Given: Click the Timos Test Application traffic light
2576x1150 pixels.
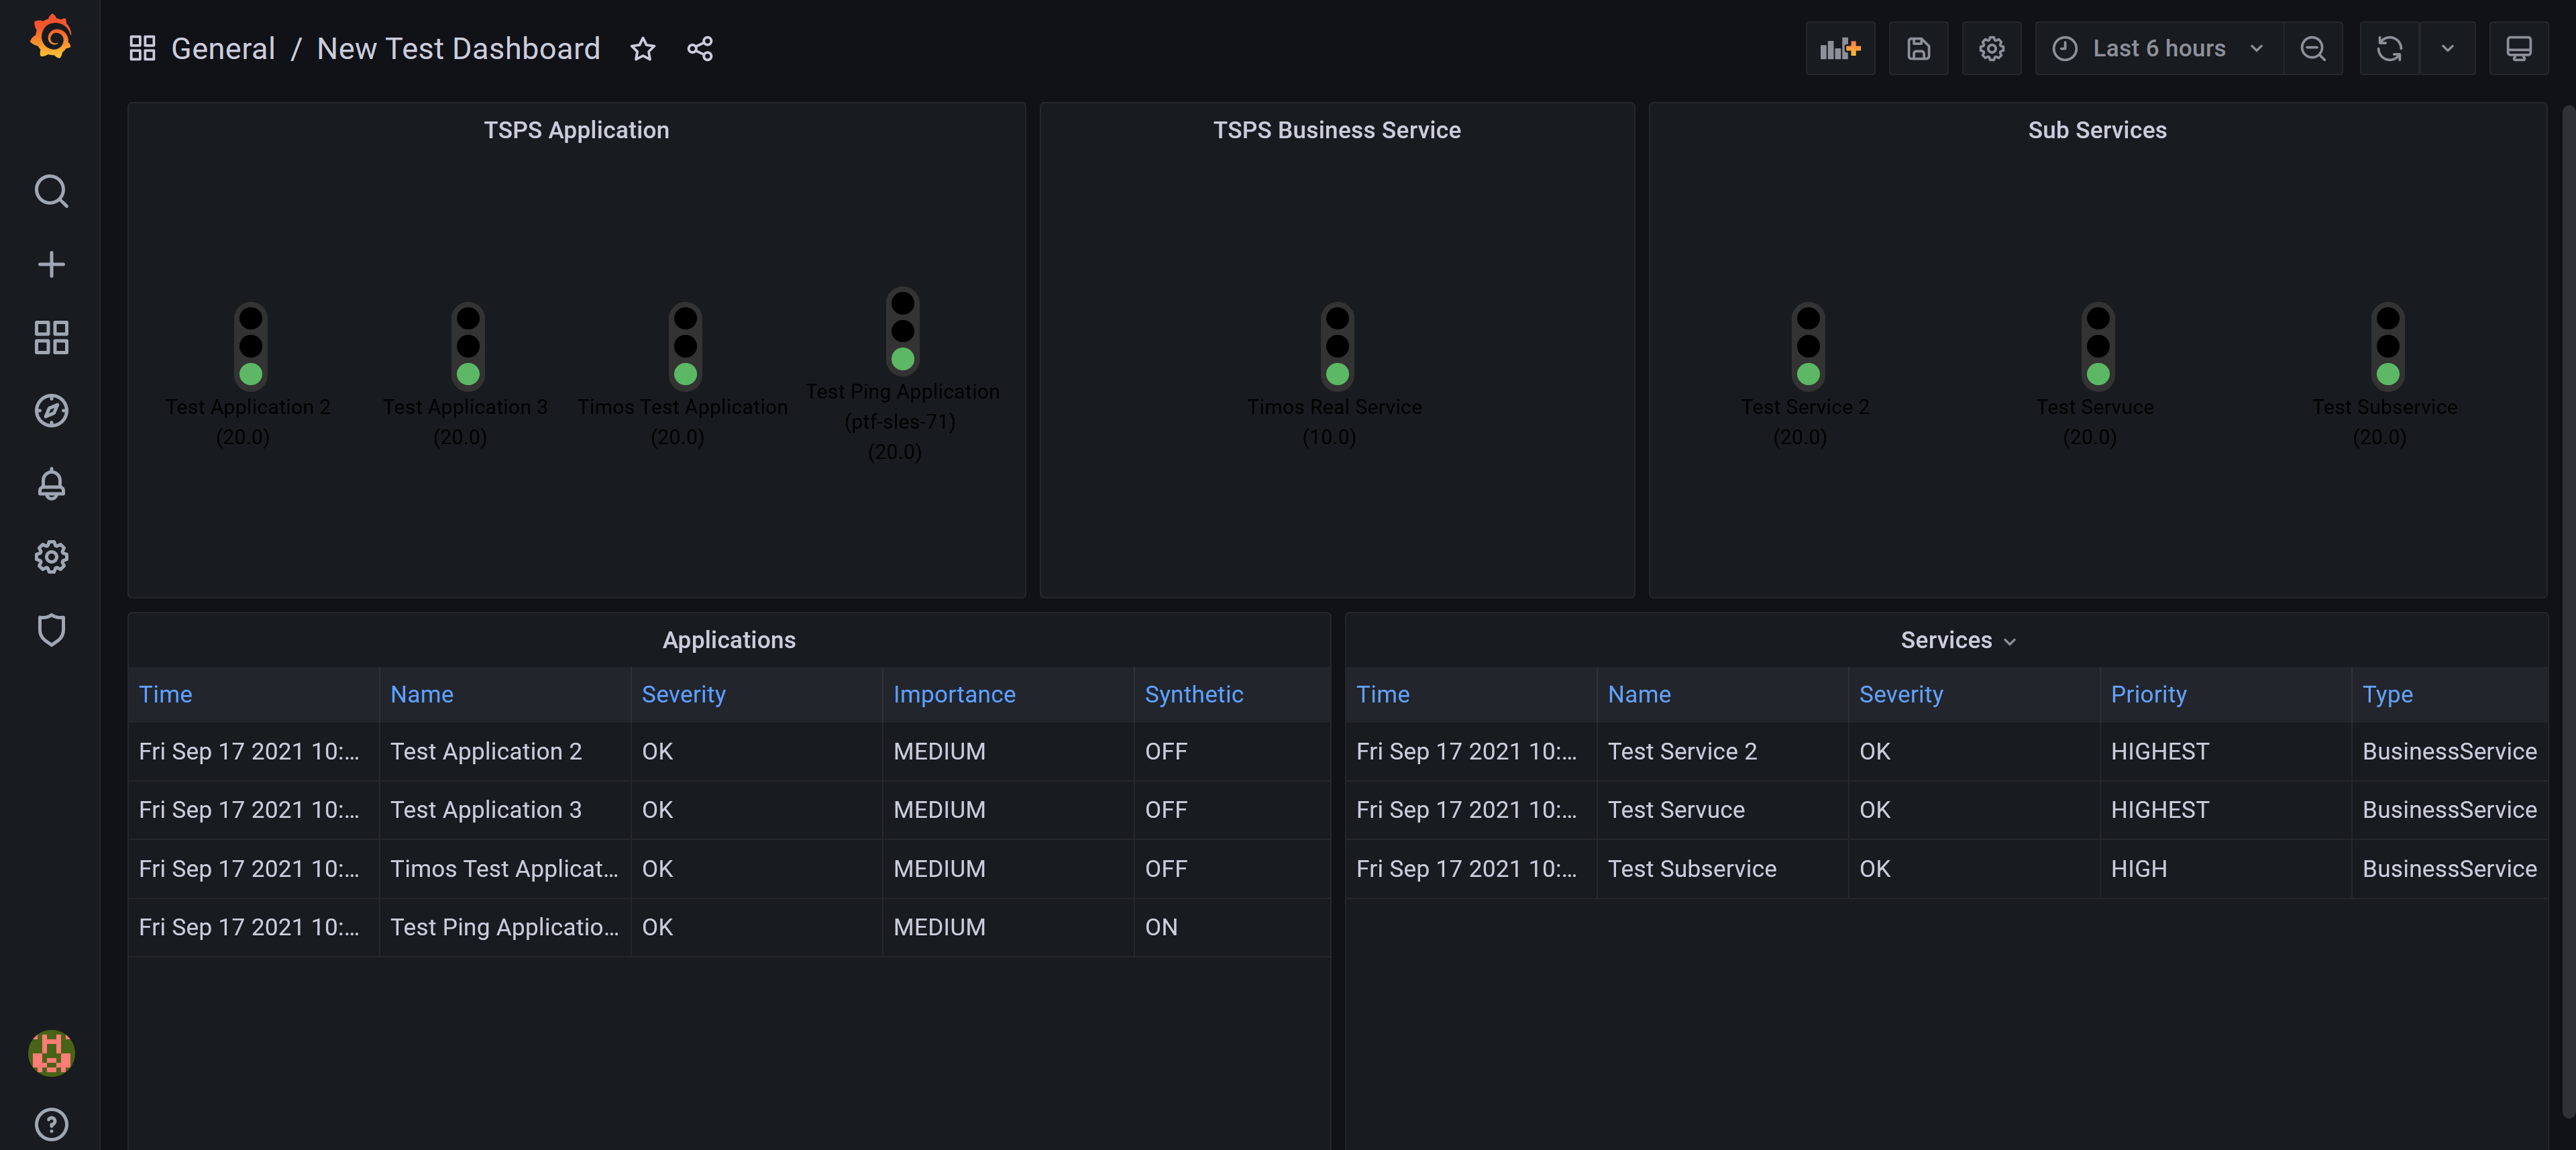Looking at the screenshot, I should pyautogui.click(x=685, y=346).
